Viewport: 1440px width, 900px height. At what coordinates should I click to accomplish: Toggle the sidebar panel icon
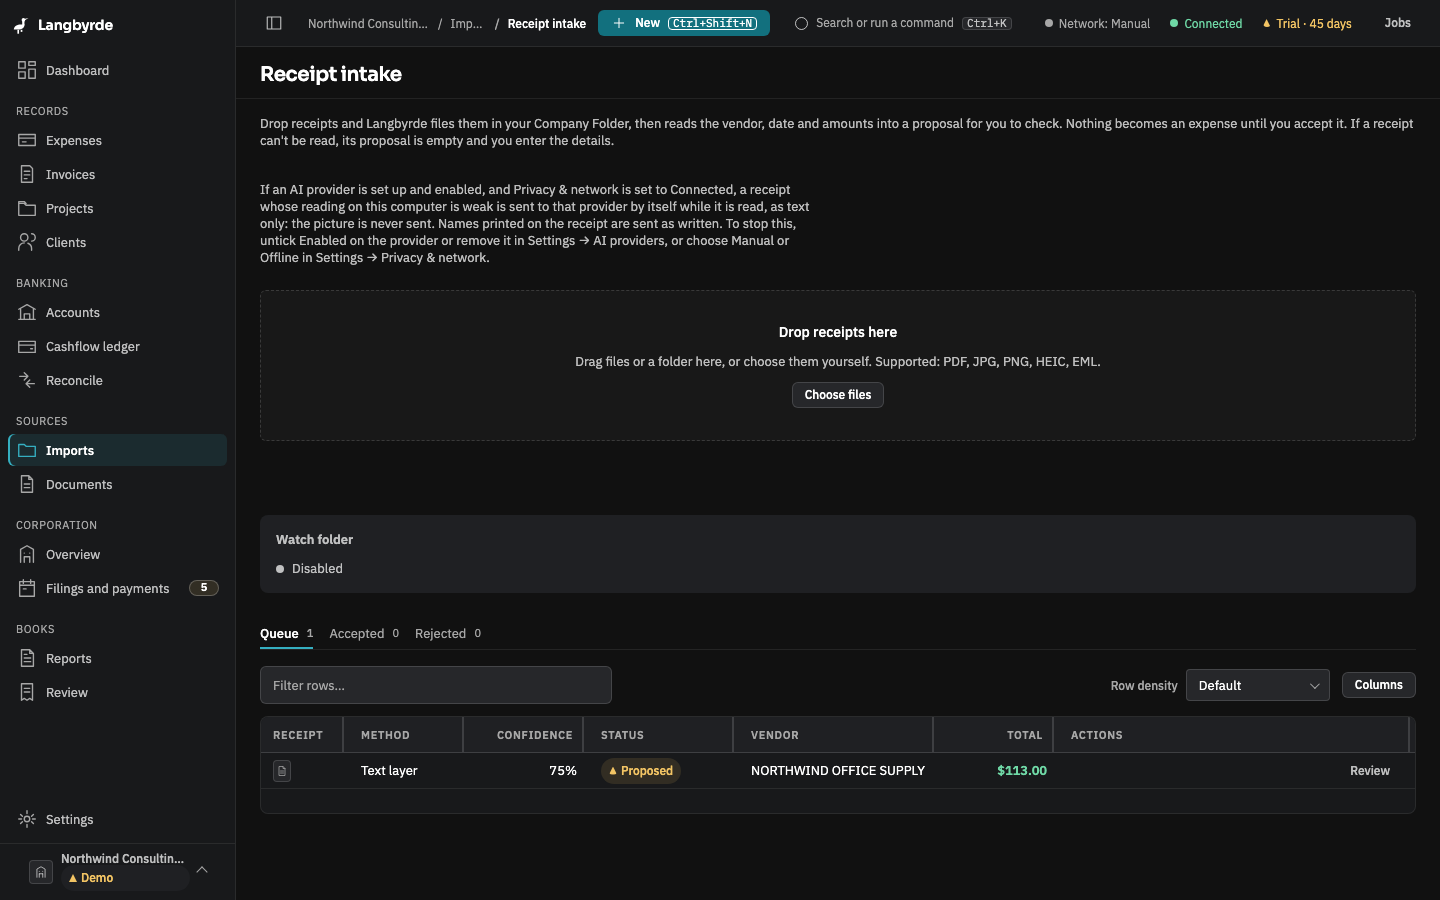pos(274,23)
